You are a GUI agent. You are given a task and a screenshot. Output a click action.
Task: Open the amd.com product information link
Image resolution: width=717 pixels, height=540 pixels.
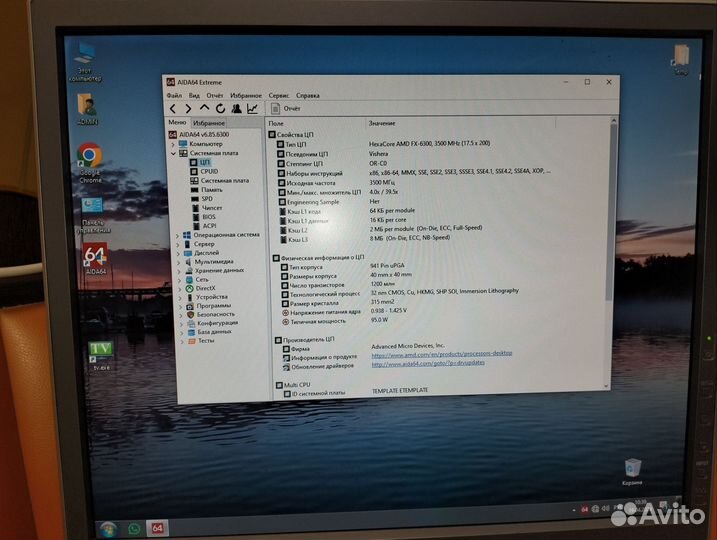[442, 354]
